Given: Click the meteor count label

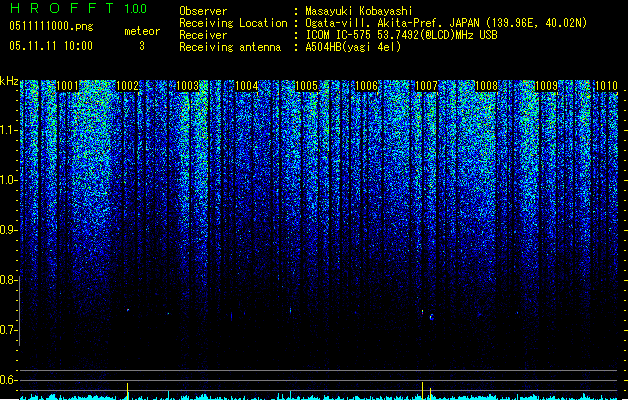Looking at the screenshot, I should tap(142, 31).
